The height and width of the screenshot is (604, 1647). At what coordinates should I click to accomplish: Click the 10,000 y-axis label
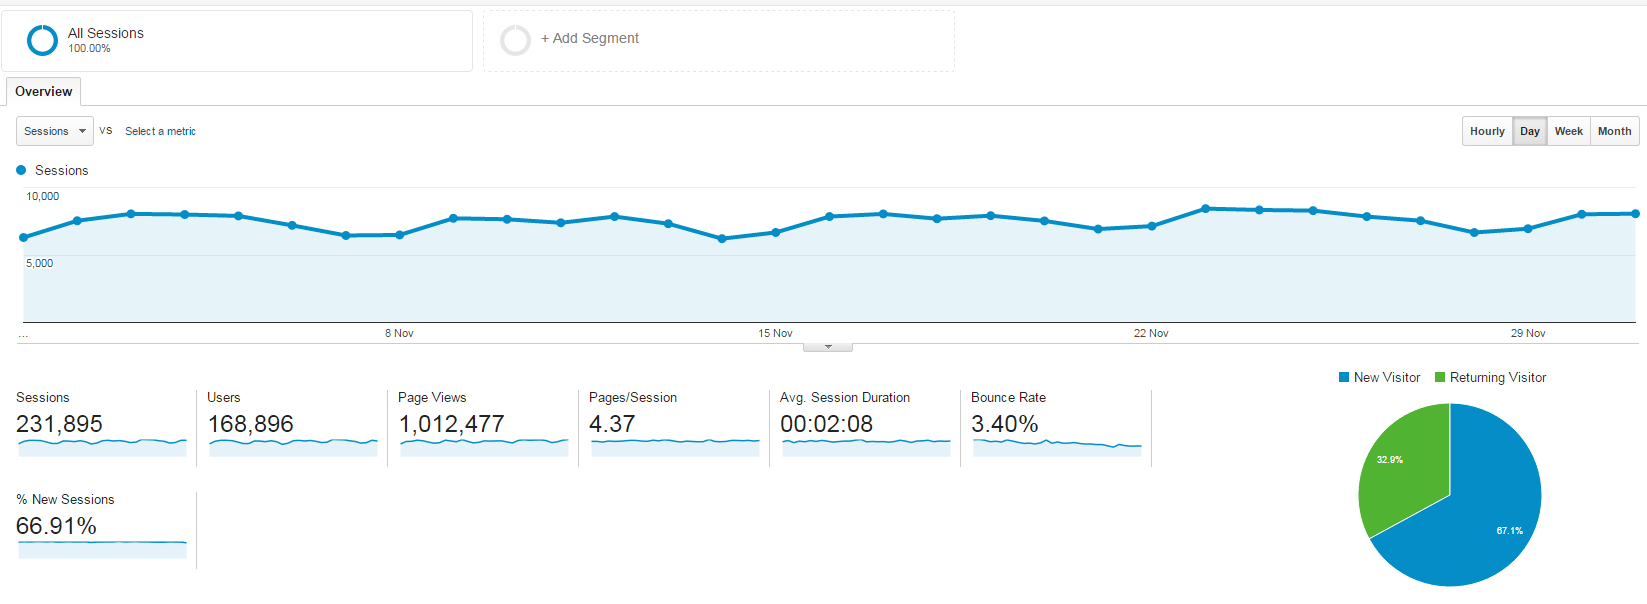pyautogui.click(x=42, y=196)
